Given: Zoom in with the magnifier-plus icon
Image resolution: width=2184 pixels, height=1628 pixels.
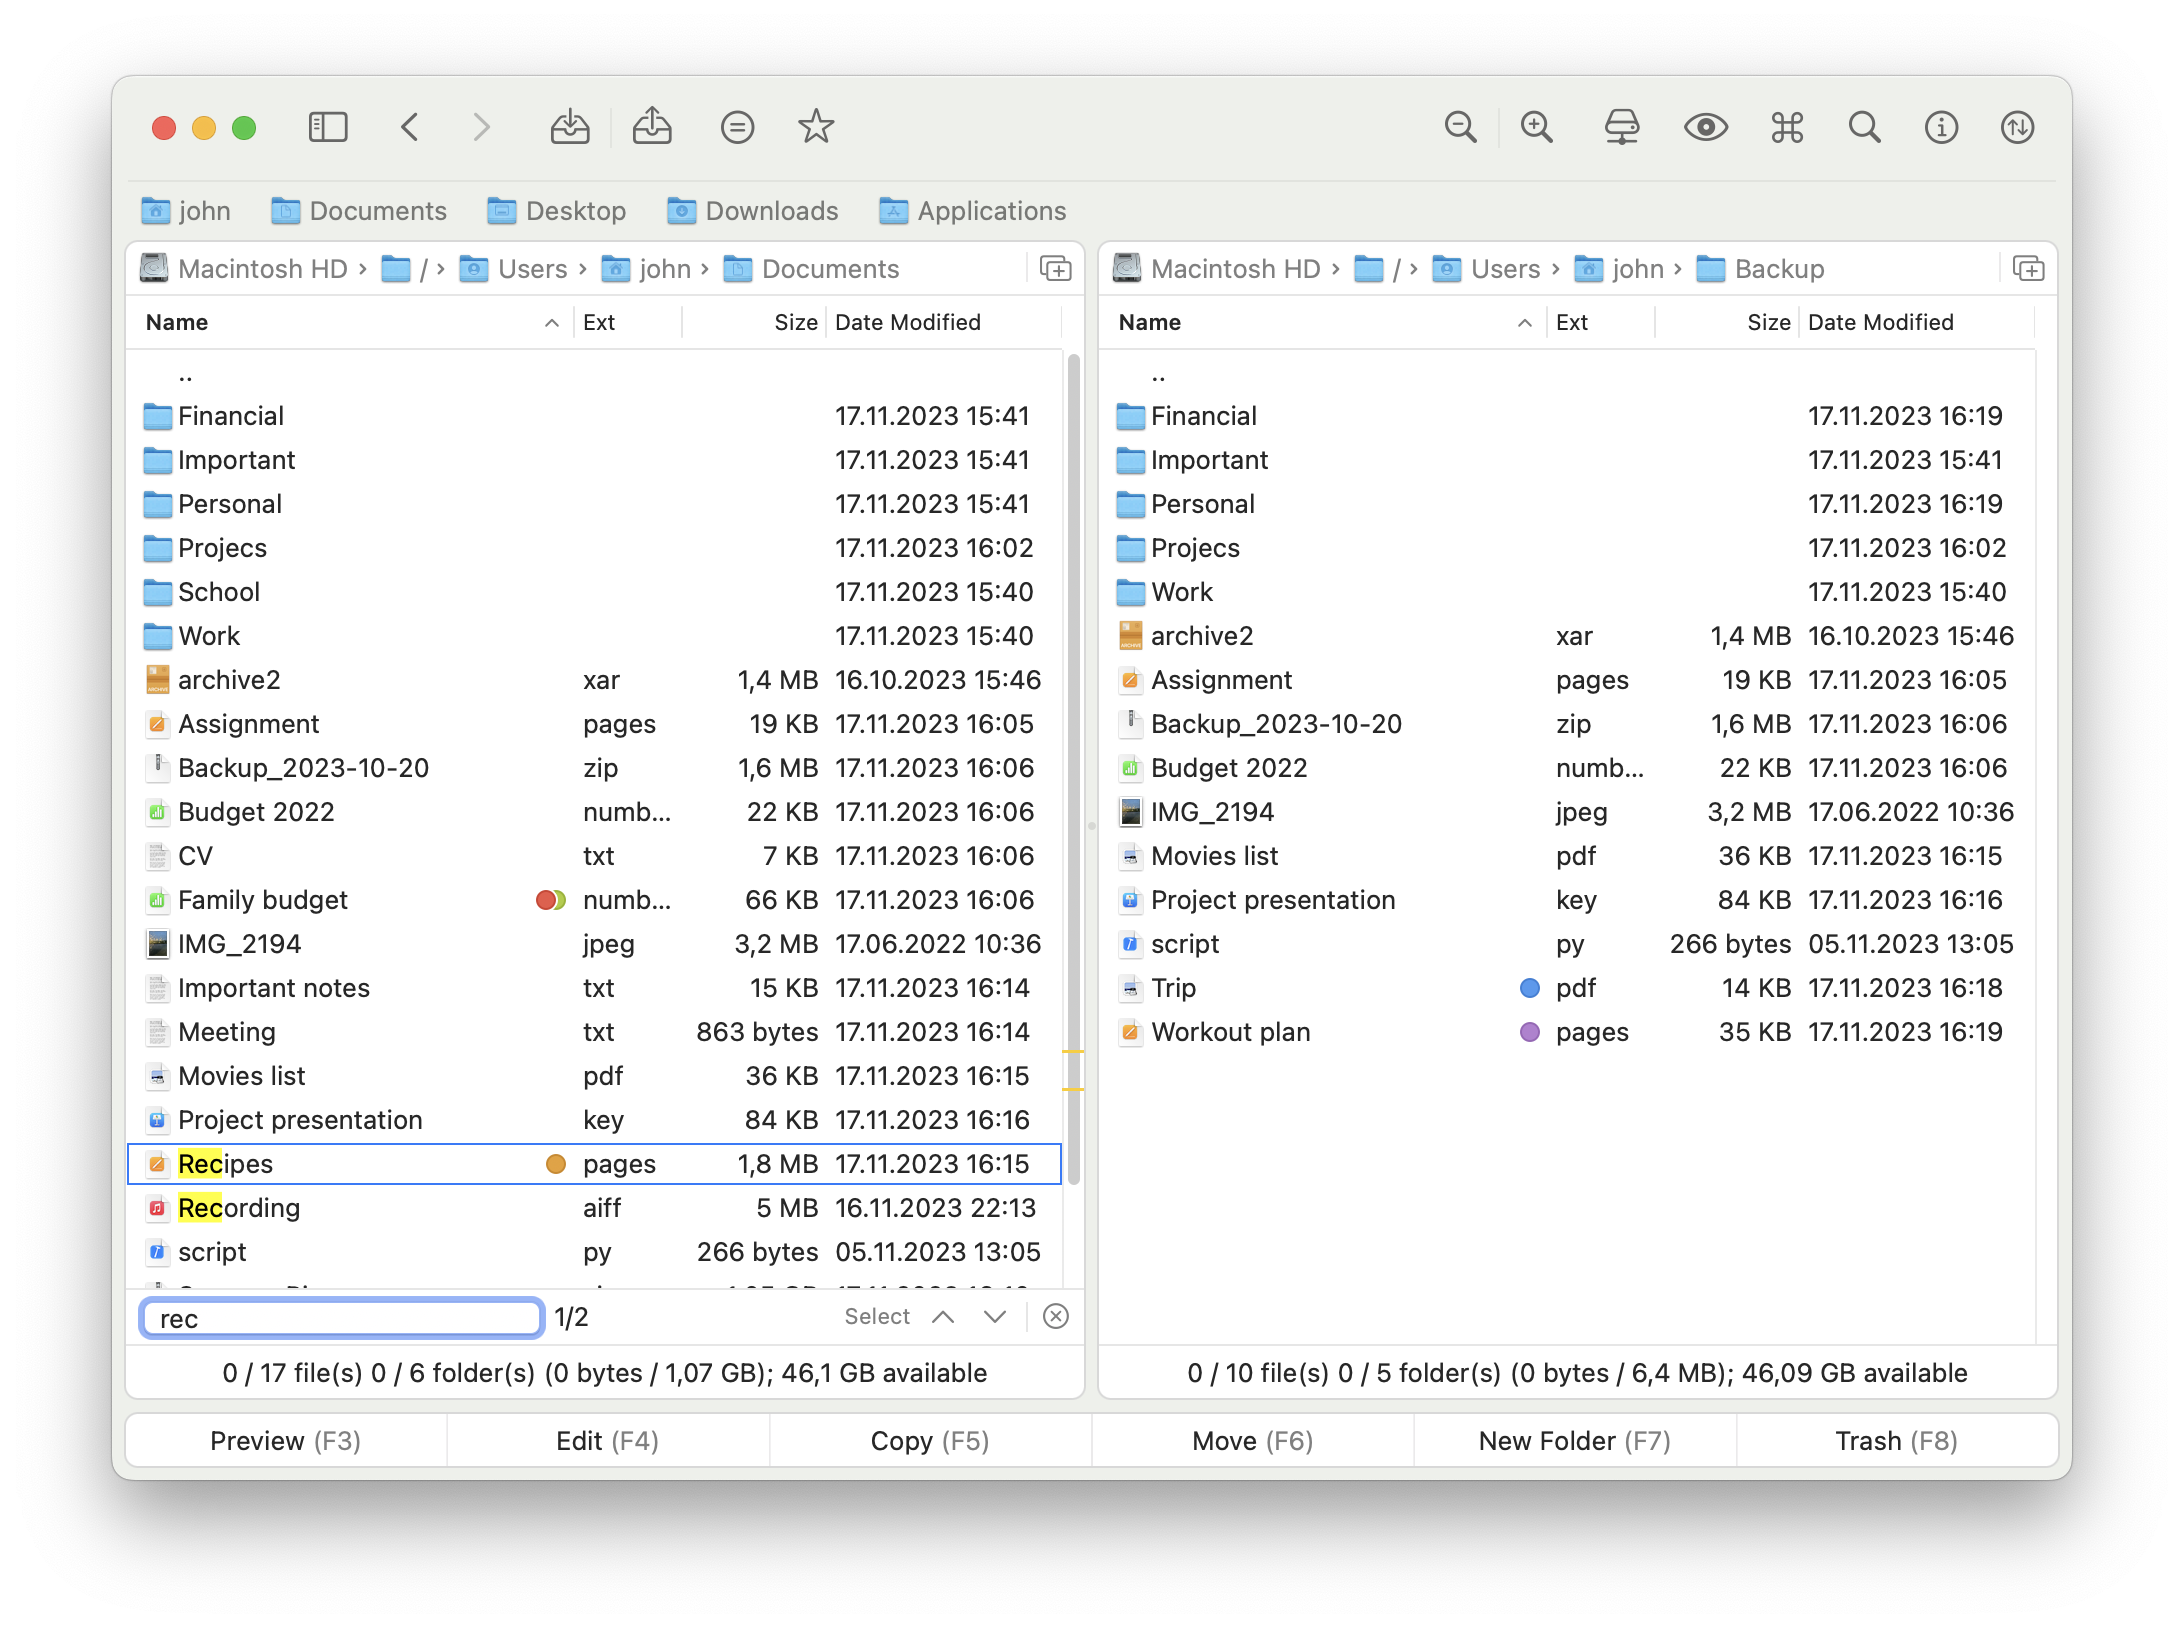Looking at the screenshot, I should point(1537,127).
